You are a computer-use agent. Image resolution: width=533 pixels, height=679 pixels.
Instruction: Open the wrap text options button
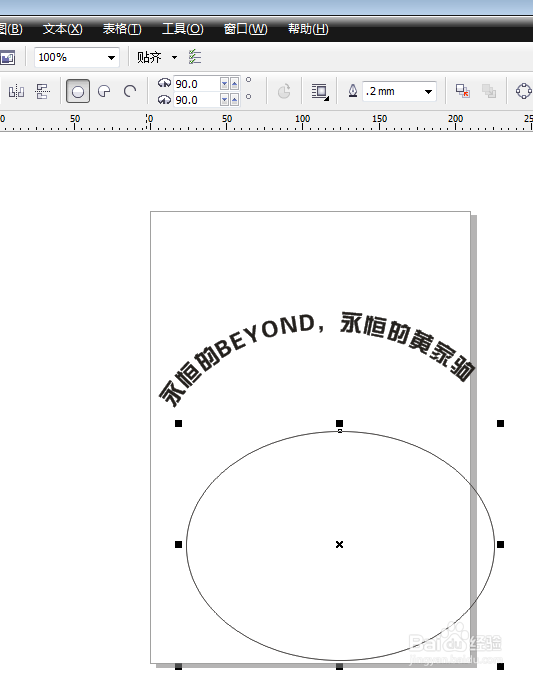320,91
